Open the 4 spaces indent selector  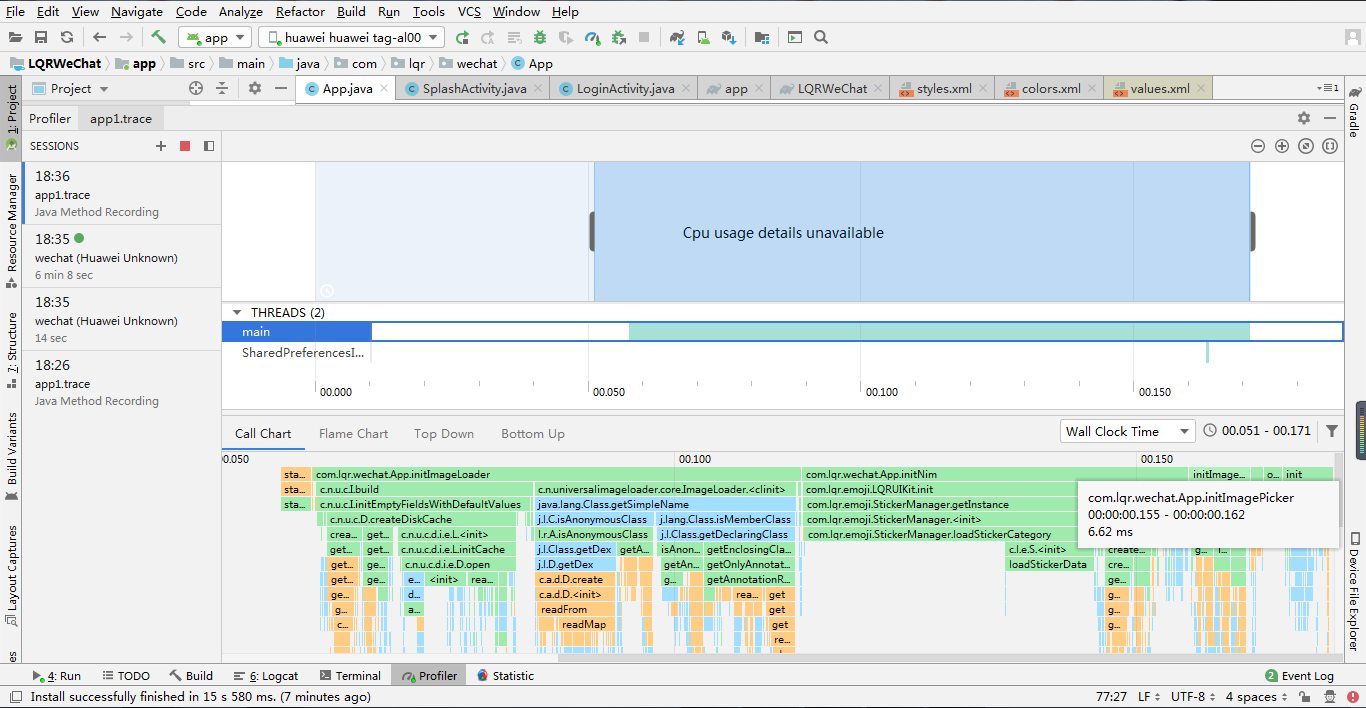point(1256,696)
